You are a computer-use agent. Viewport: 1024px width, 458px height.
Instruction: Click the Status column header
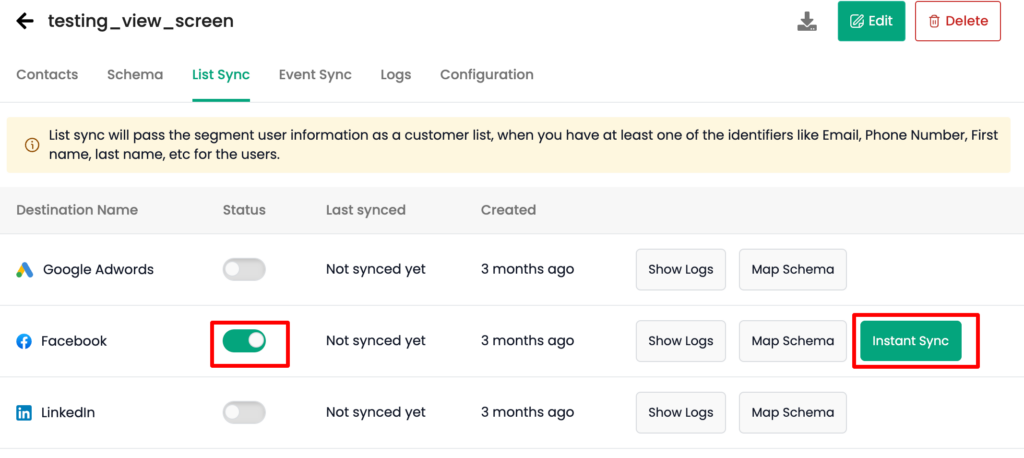click(244, 210)
